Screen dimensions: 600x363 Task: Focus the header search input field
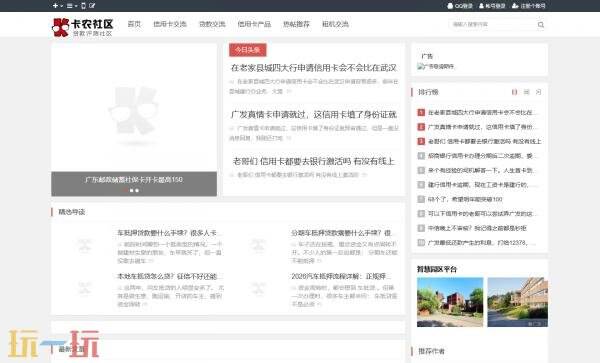tap(492, 24)
